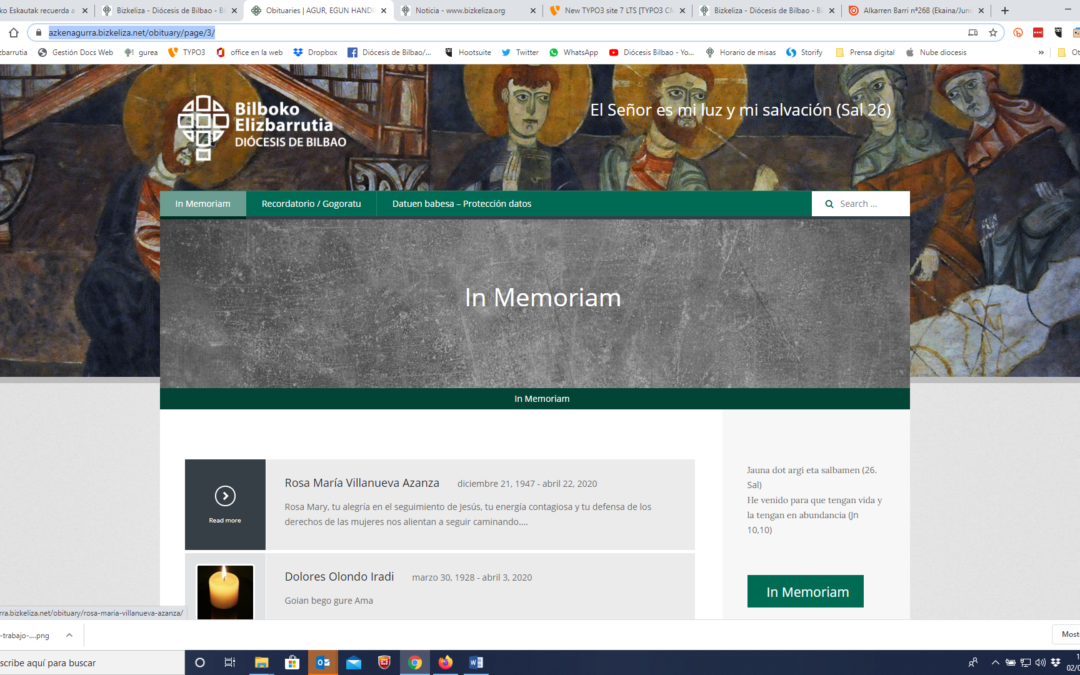Open Datuen babesa – Protección datos
Viewport: 1080px width, 675px height.
(461, 204)
